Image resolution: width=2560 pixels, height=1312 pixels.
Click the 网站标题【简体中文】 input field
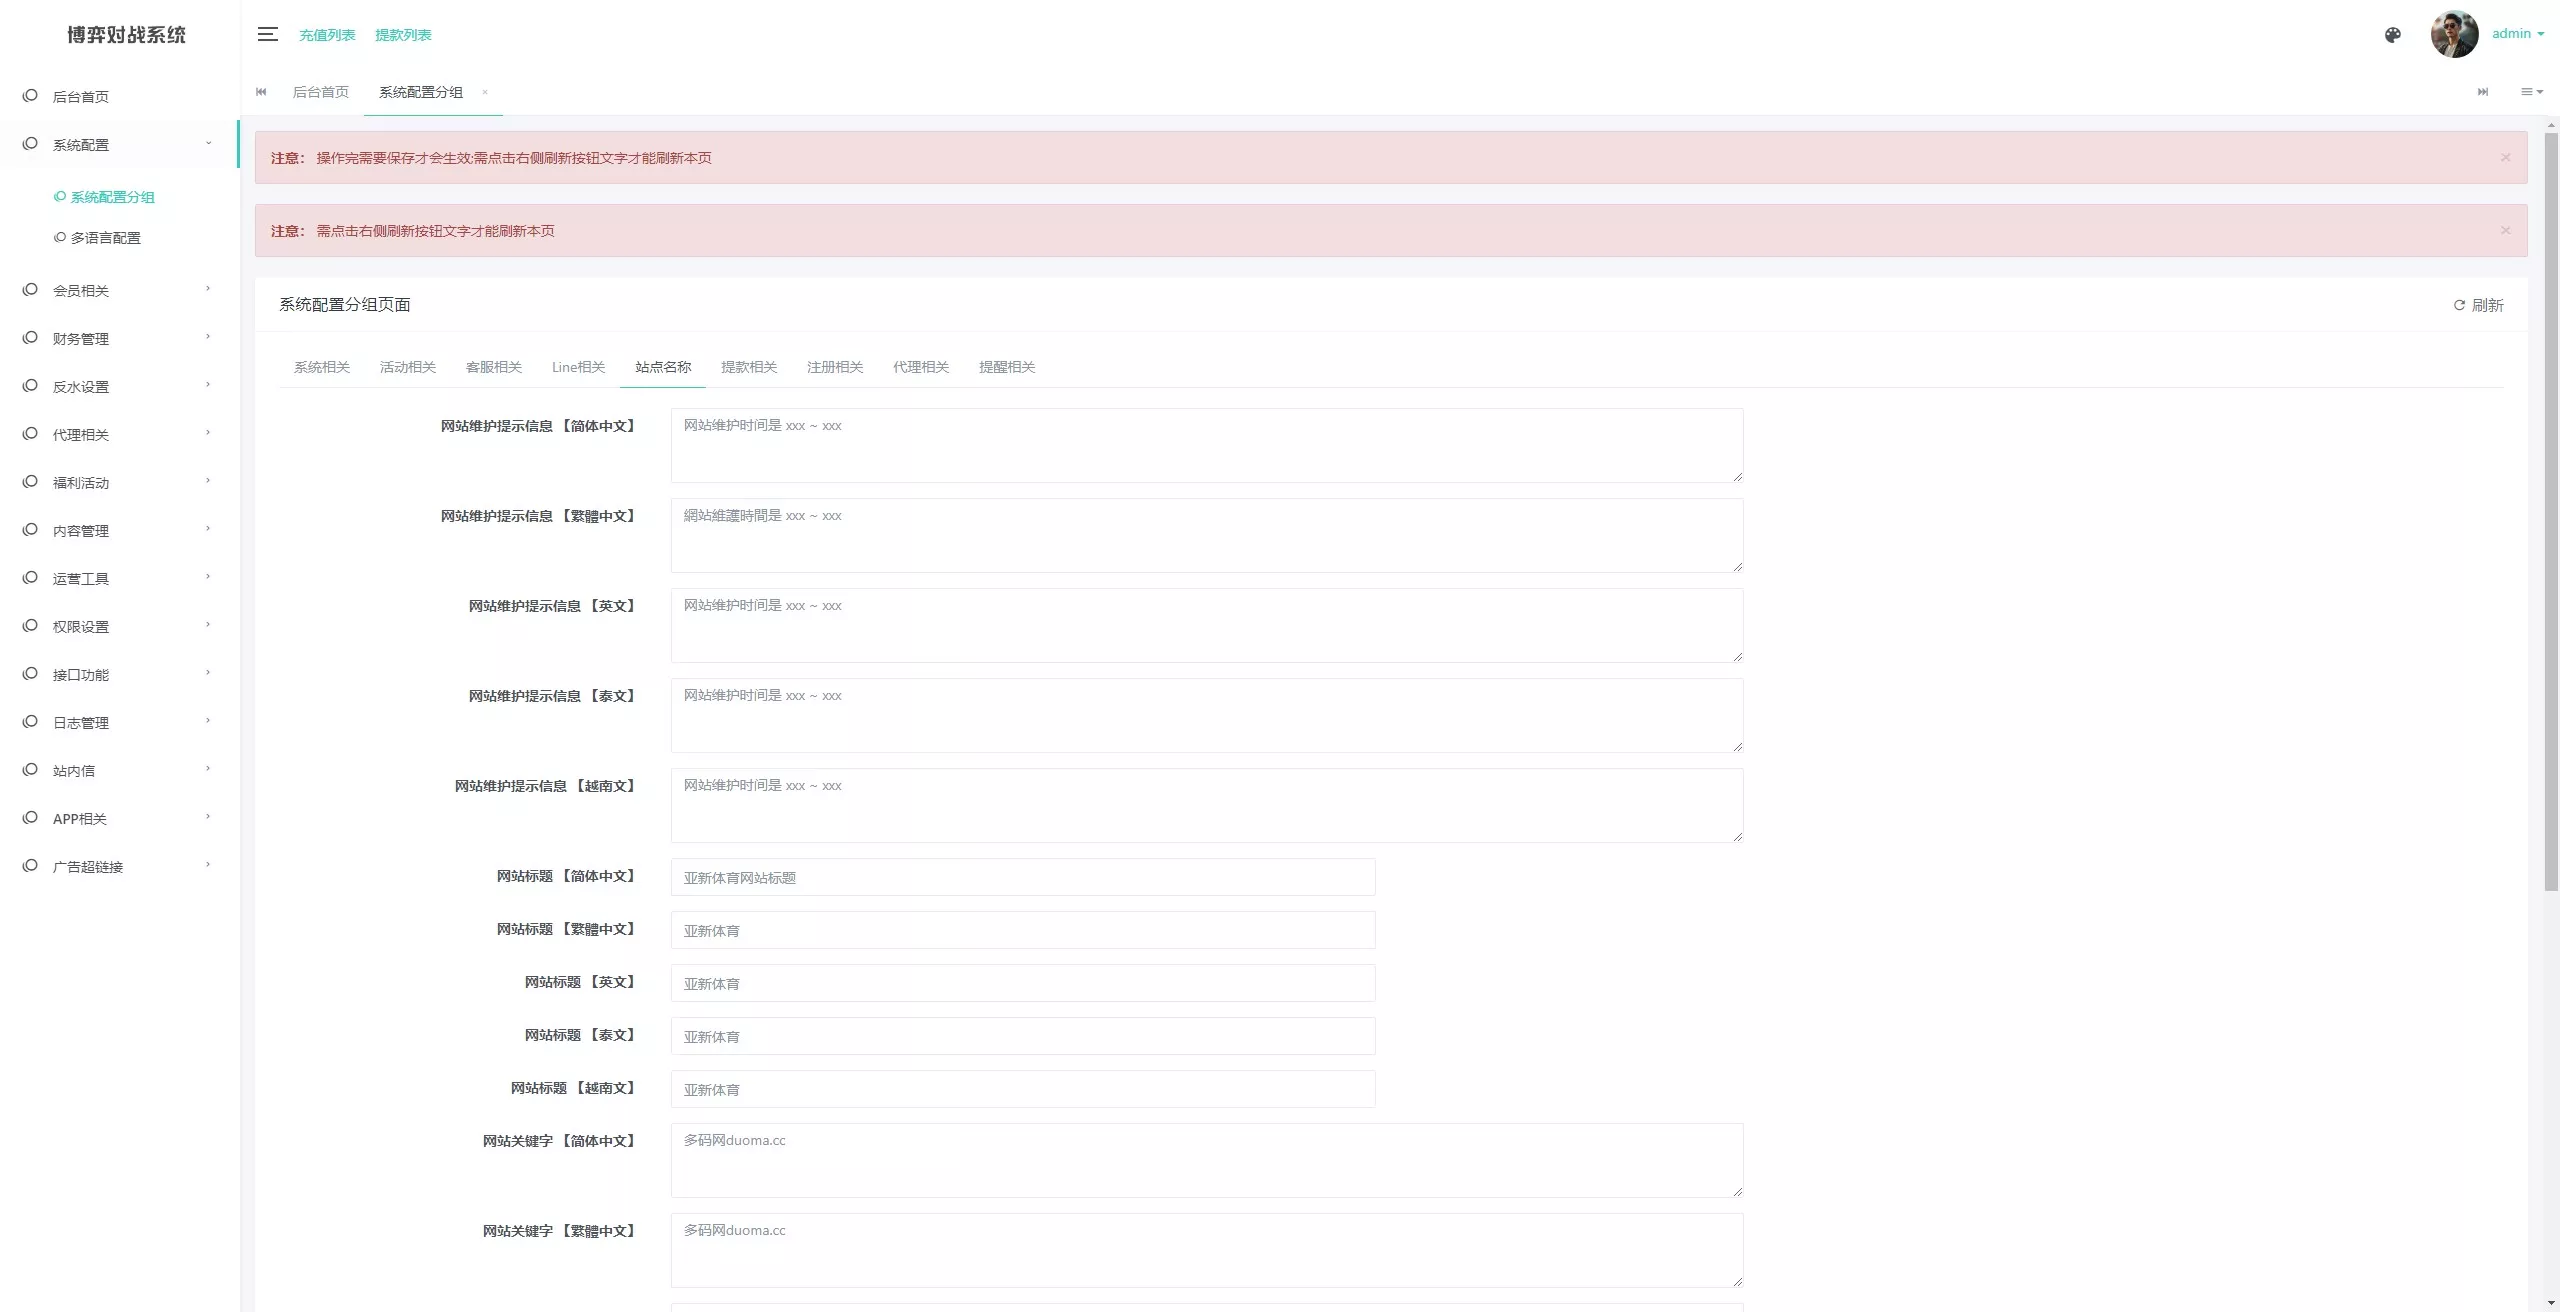pos(1022,877)
